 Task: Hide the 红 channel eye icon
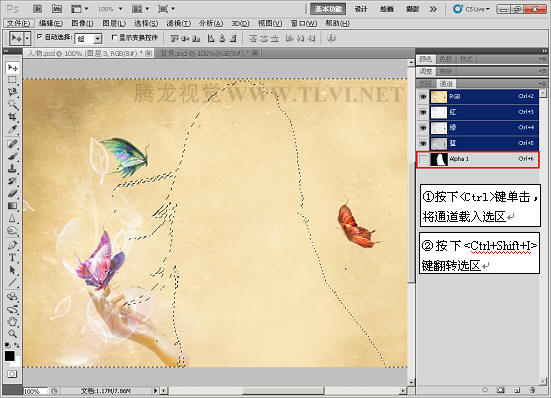[423, 112]
